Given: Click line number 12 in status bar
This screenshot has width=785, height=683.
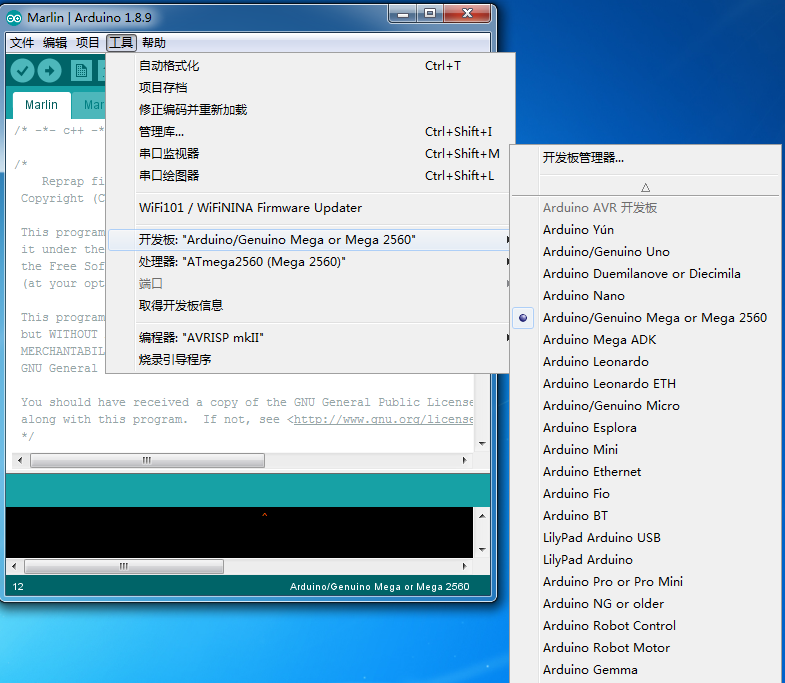Looking at the screenshot, I should (18, 587).
